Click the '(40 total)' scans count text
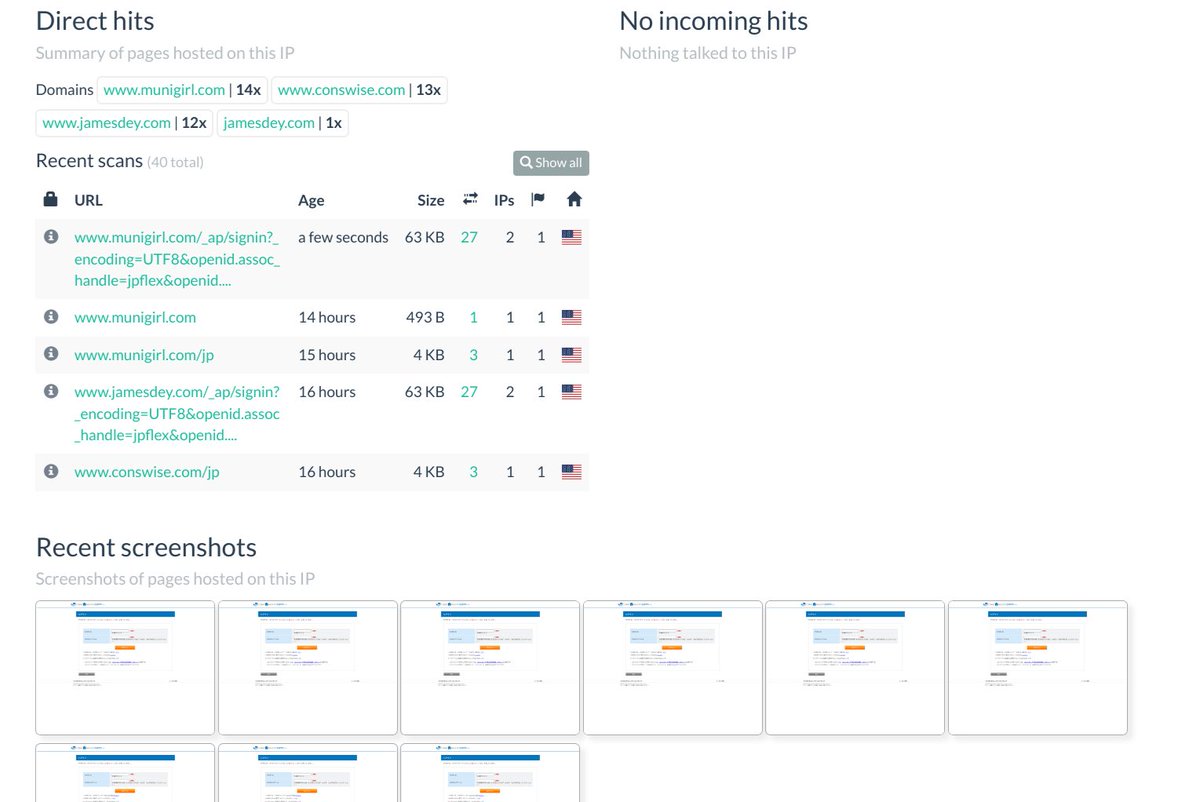The height and width of the screenshot is (802, 1200). coord(175,162)
